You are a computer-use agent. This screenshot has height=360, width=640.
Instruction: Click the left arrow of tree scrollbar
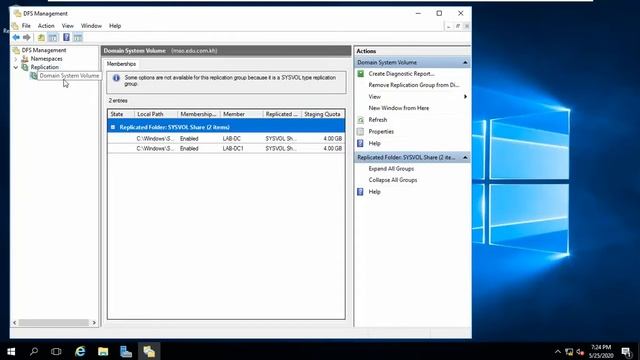click(15, 322)
